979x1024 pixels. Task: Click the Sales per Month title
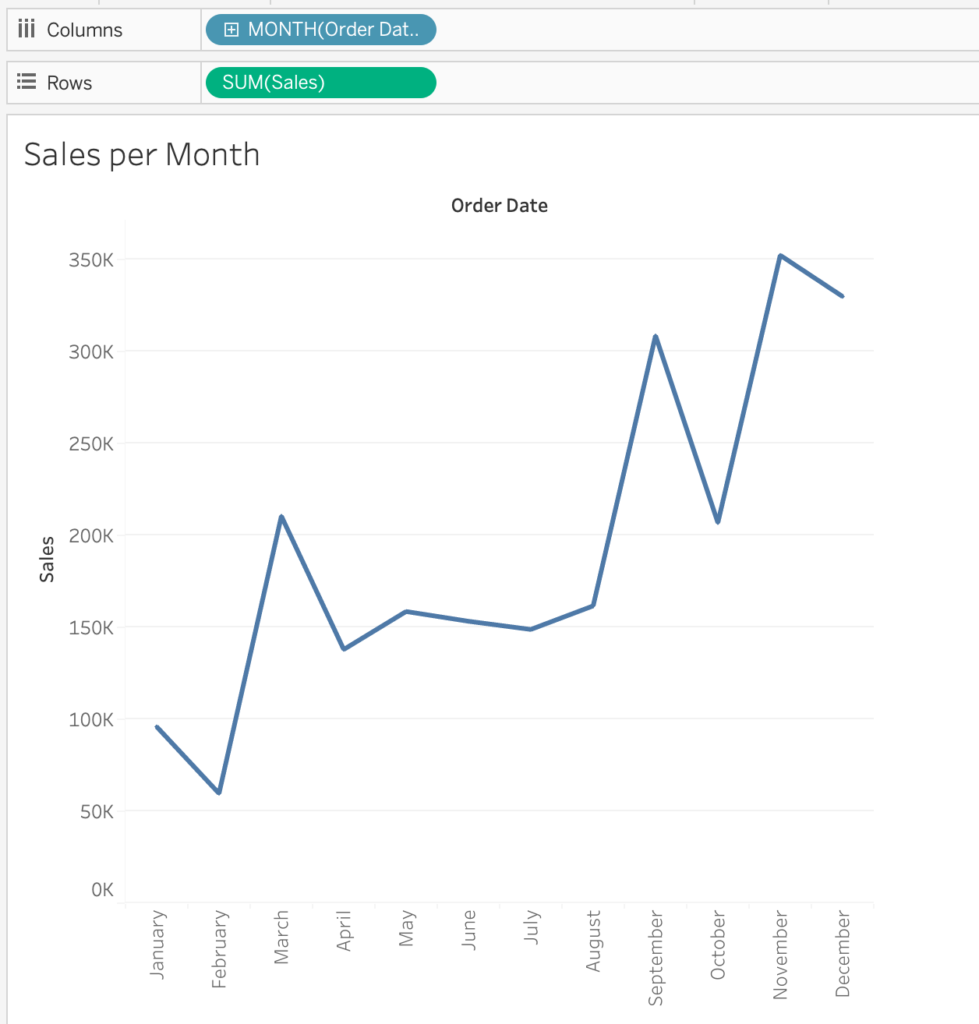(141, 154)
